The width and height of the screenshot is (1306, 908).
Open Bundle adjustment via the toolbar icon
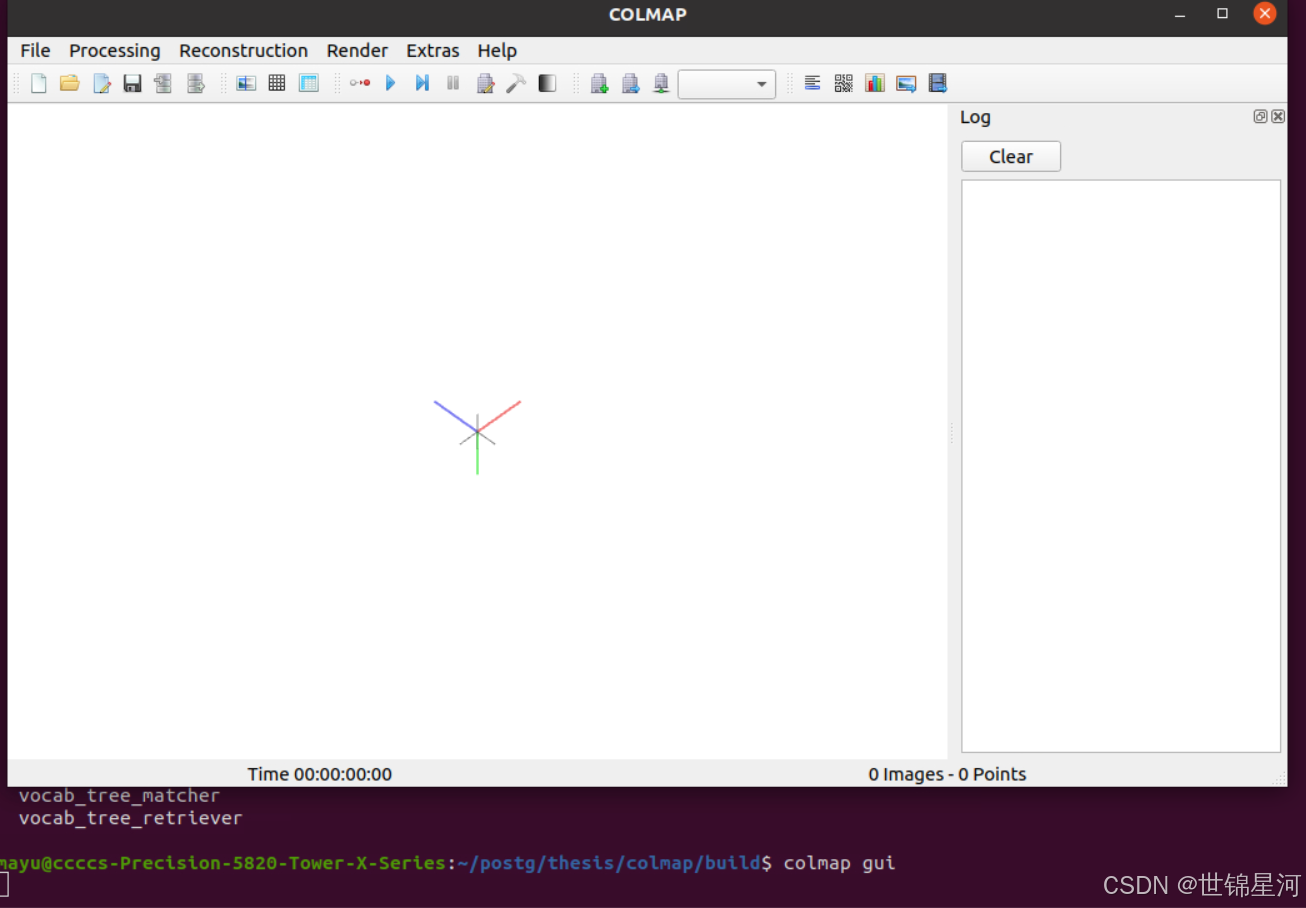click(x=485, y=83)
